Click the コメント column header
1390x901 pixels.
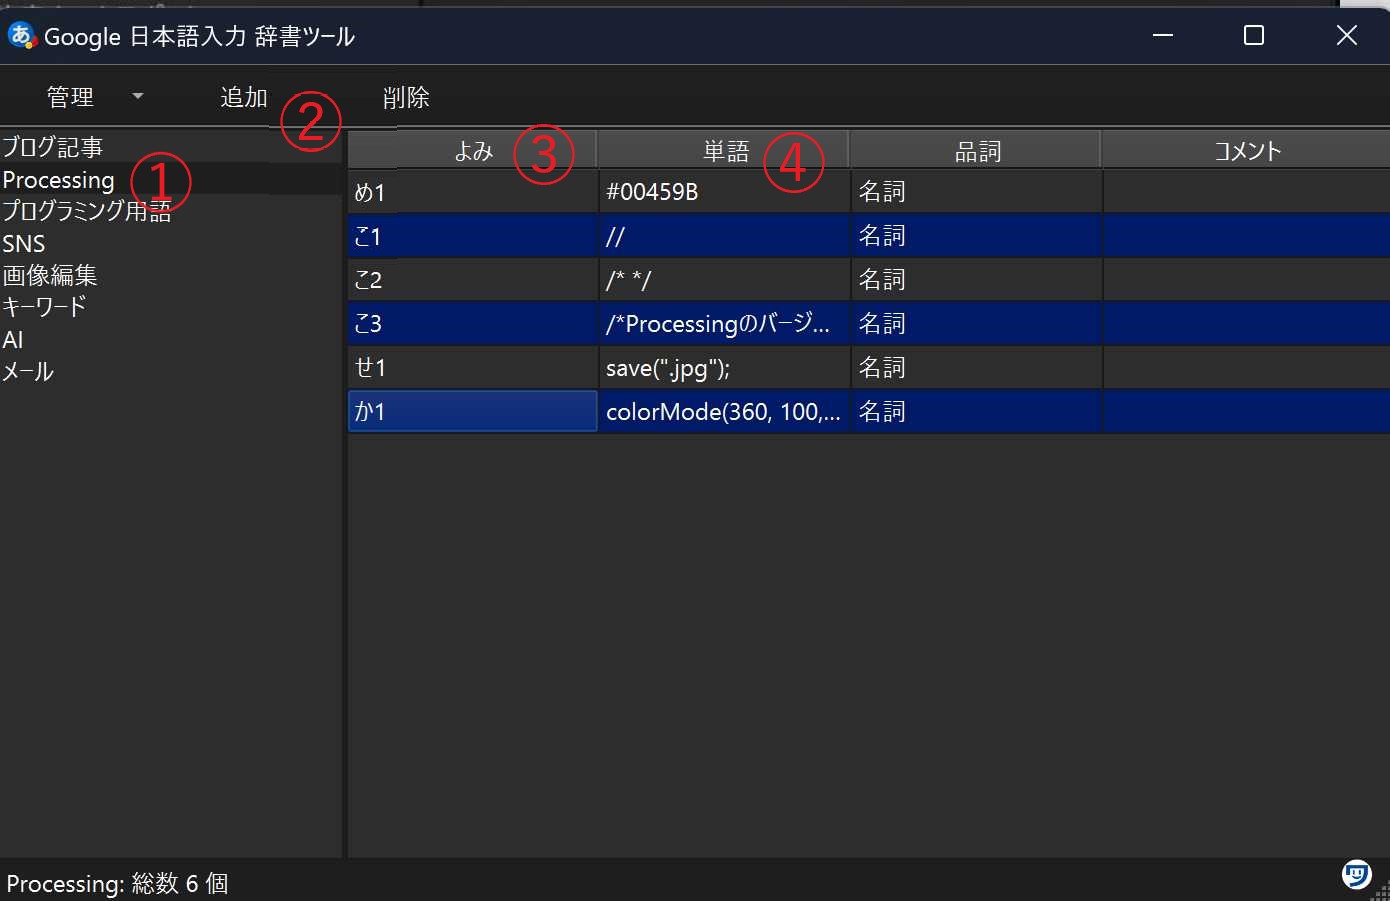(1245, 150)
